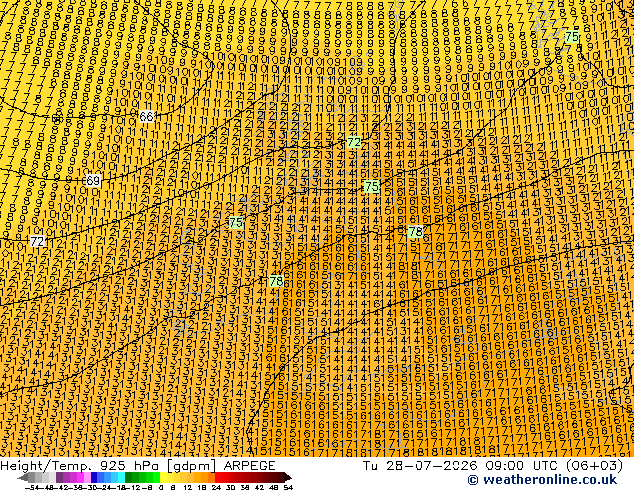
Task: Click the 54 legend scale value
Action: click(x=288, y=487)
